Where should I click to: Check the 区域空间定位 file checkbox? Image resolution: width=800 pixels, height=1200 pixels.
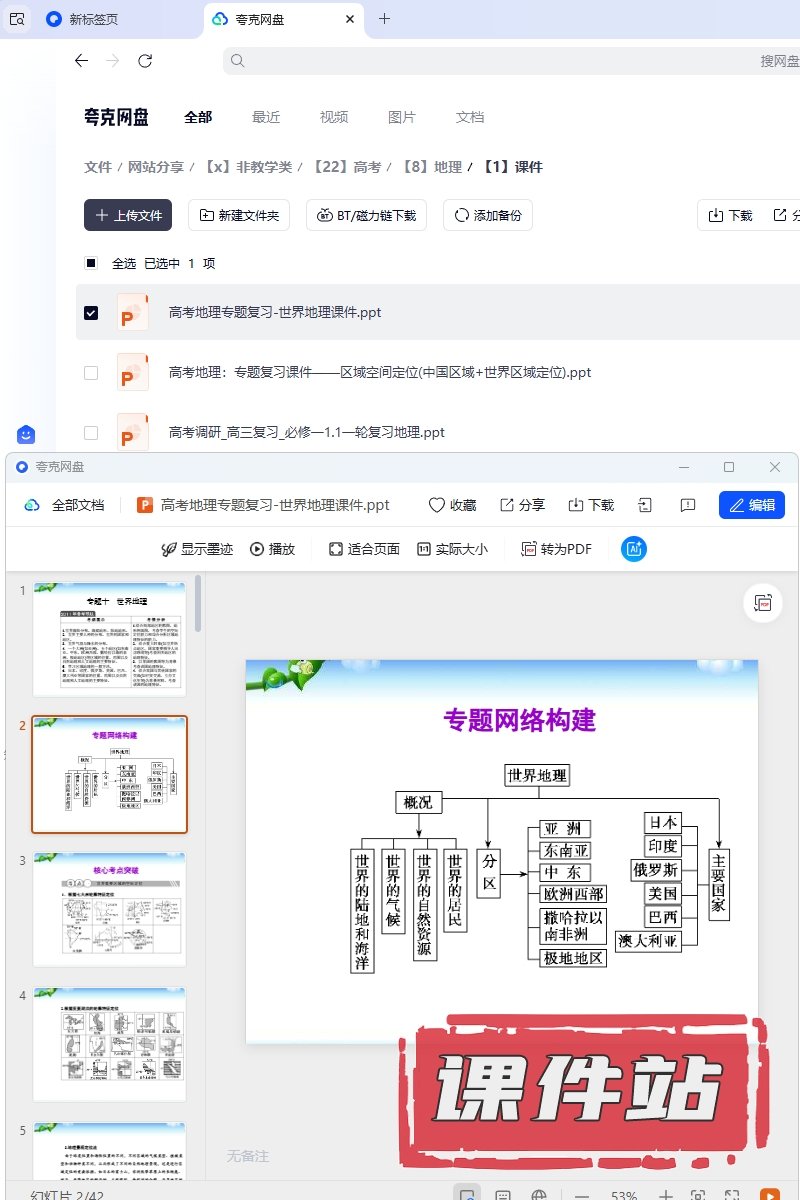click(x=91, y=373)
